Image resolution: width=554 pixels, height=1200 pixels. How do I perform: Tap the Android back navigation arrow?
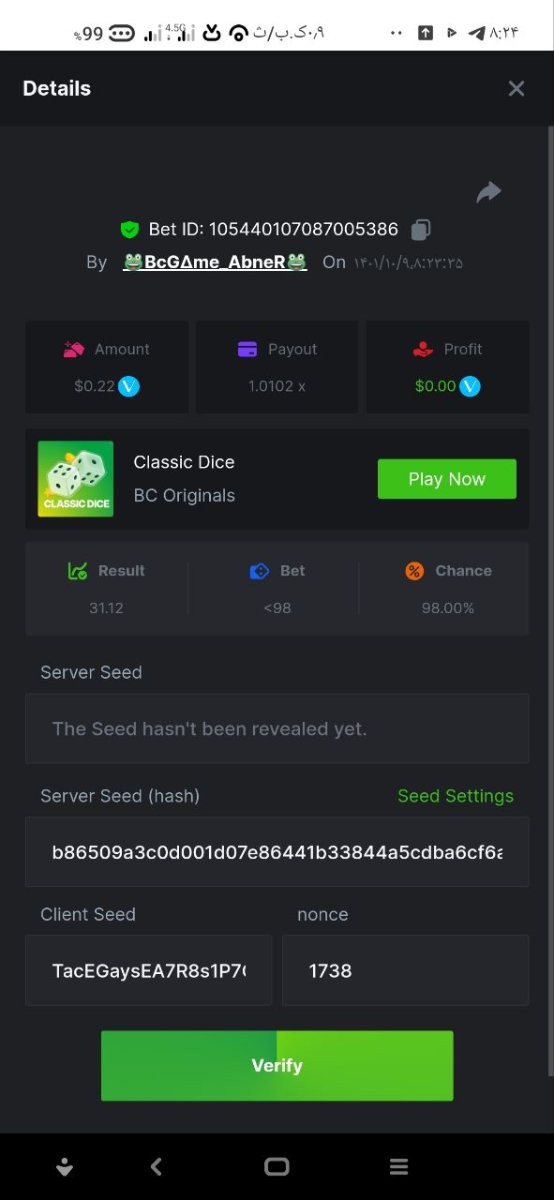(x=155, y=1166)
